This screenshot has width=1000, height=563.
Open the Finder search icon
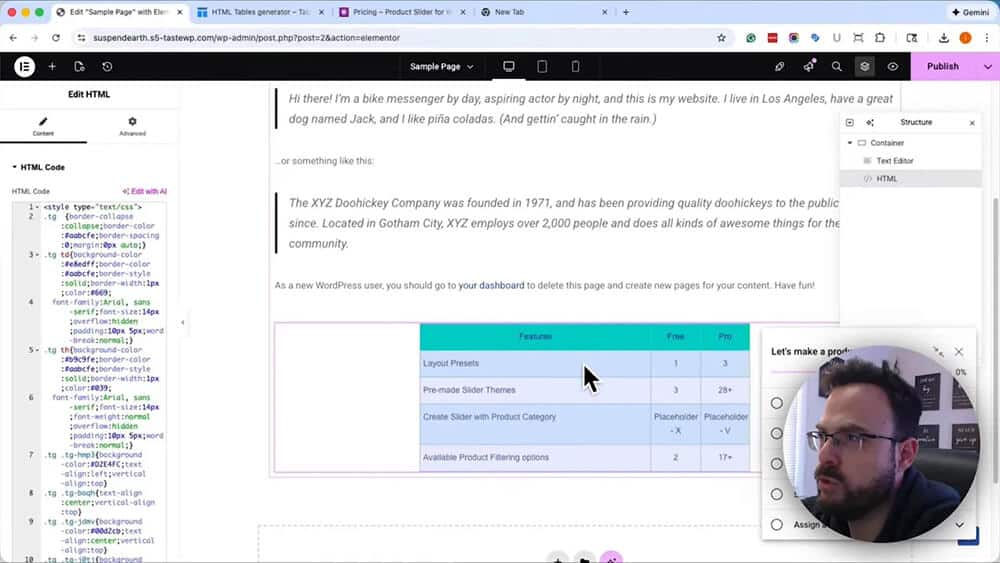837,66
